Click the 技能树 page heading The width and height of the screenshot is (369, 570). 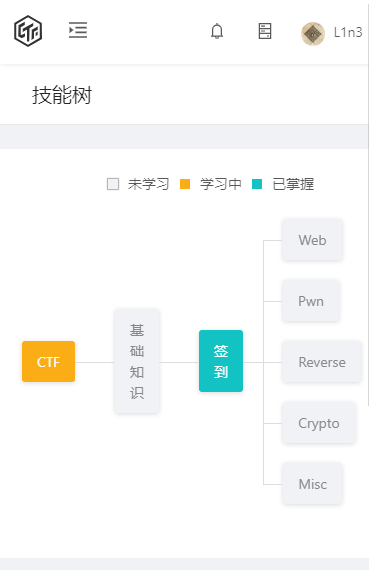click(62, 95)
